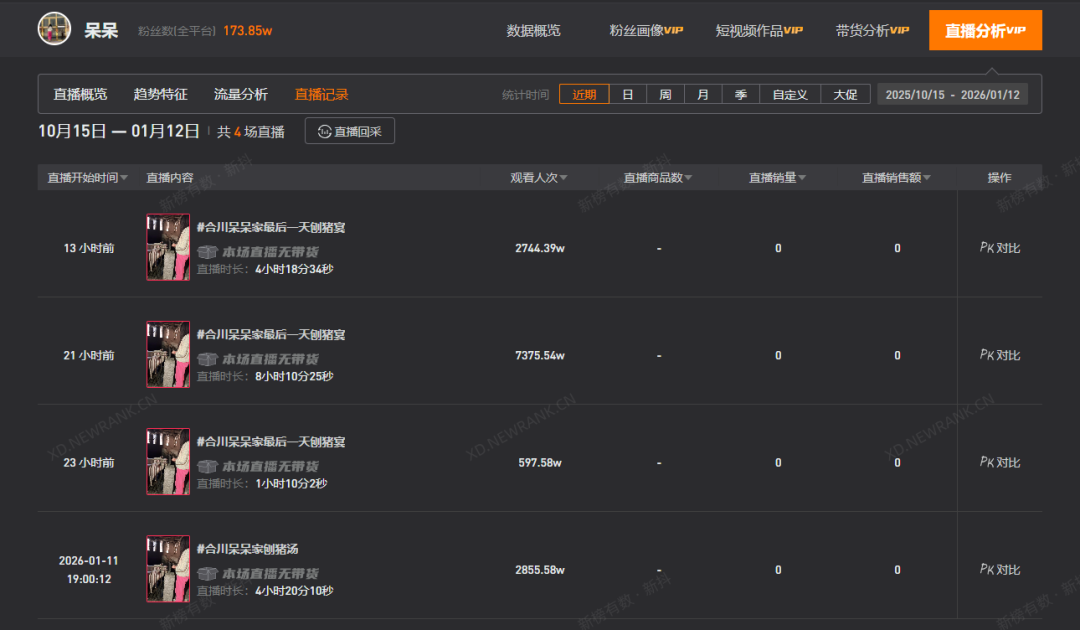Sort by 直播销售额 column header
The image size is (1080, 630).
896,178
